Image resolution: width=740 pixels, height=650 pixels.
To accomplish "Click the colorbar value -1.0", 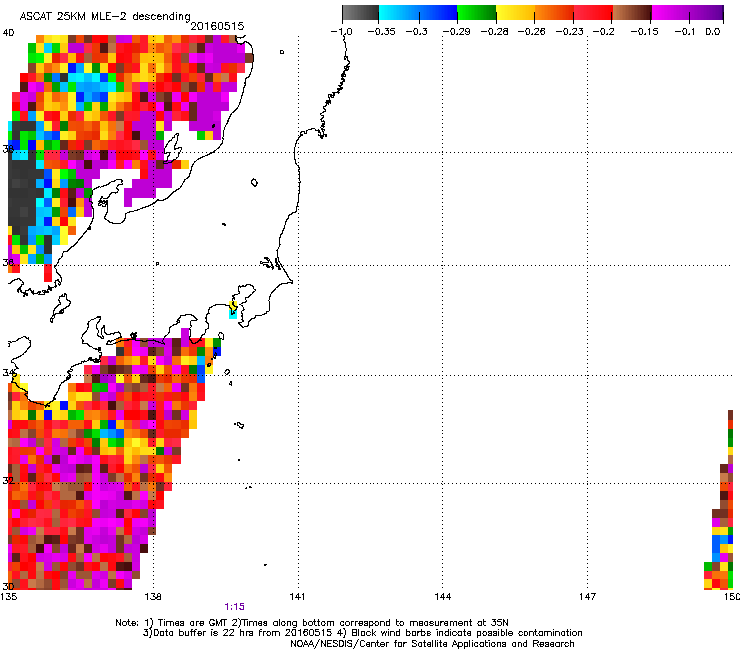I will point(341,32).
